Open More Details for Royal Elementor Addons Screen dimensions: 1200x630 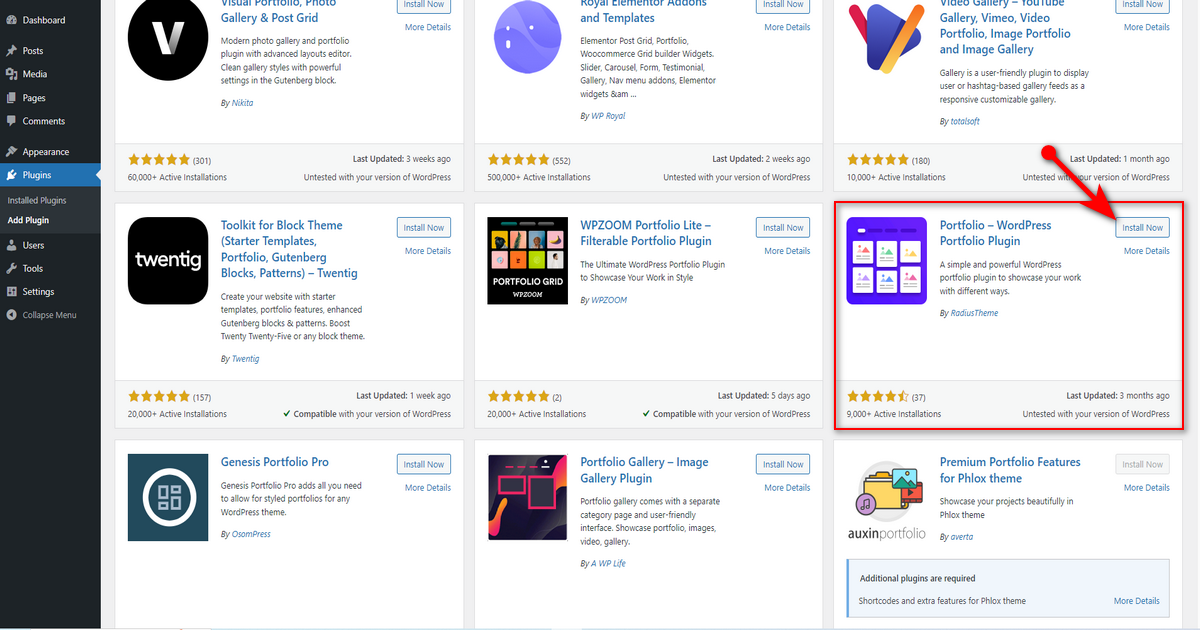787,27
